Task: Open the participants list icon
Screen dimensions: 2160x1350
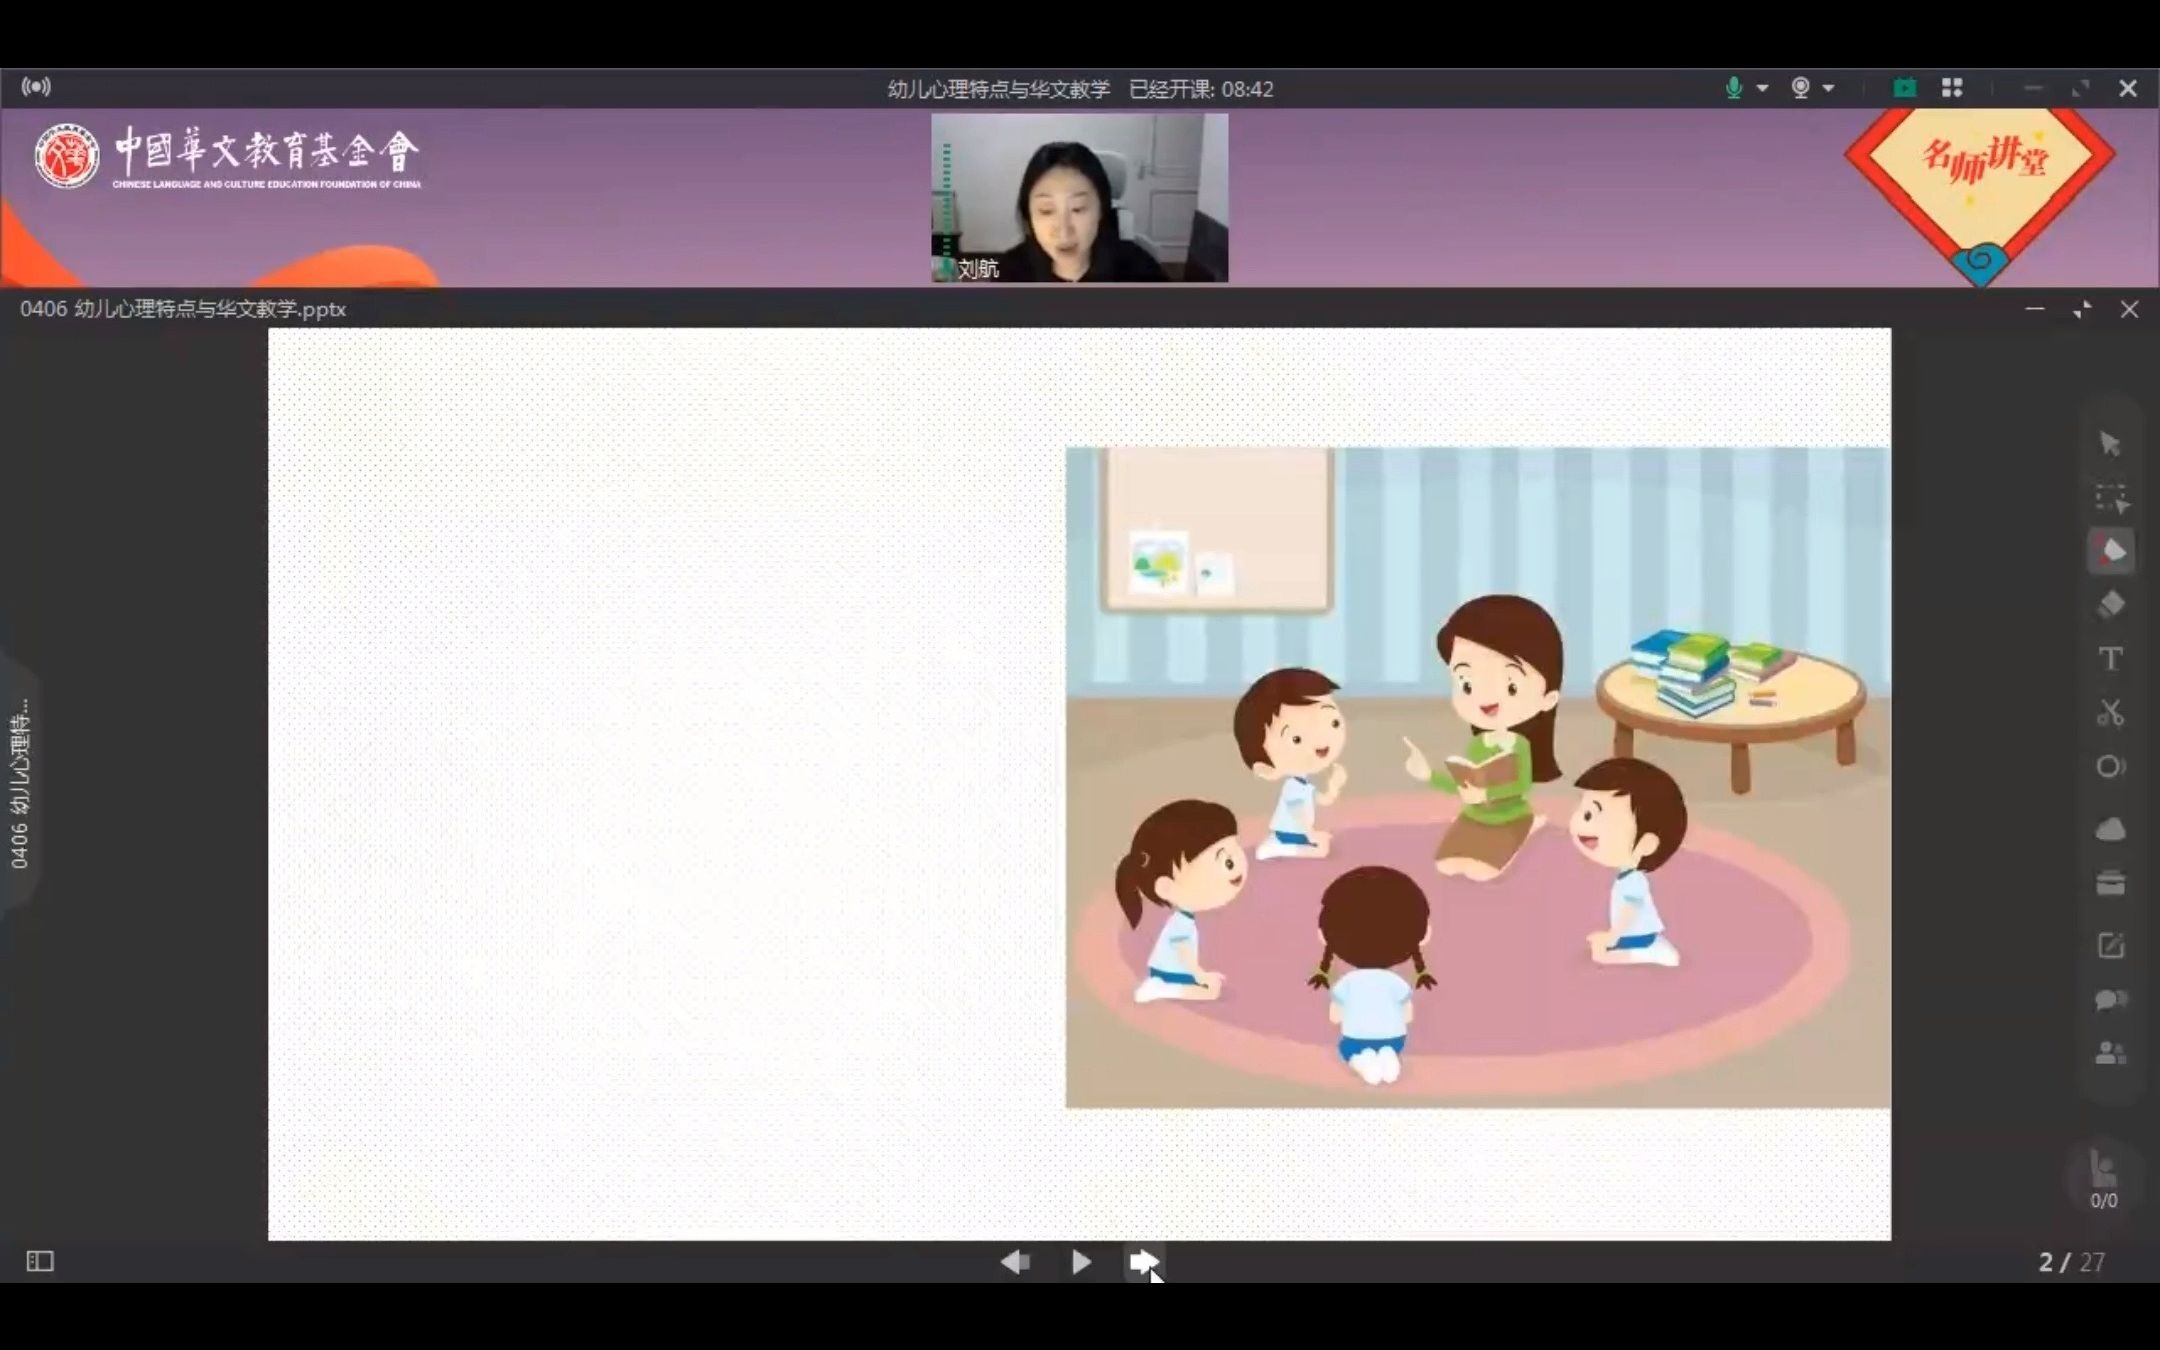Action: click(2111, 1053)
